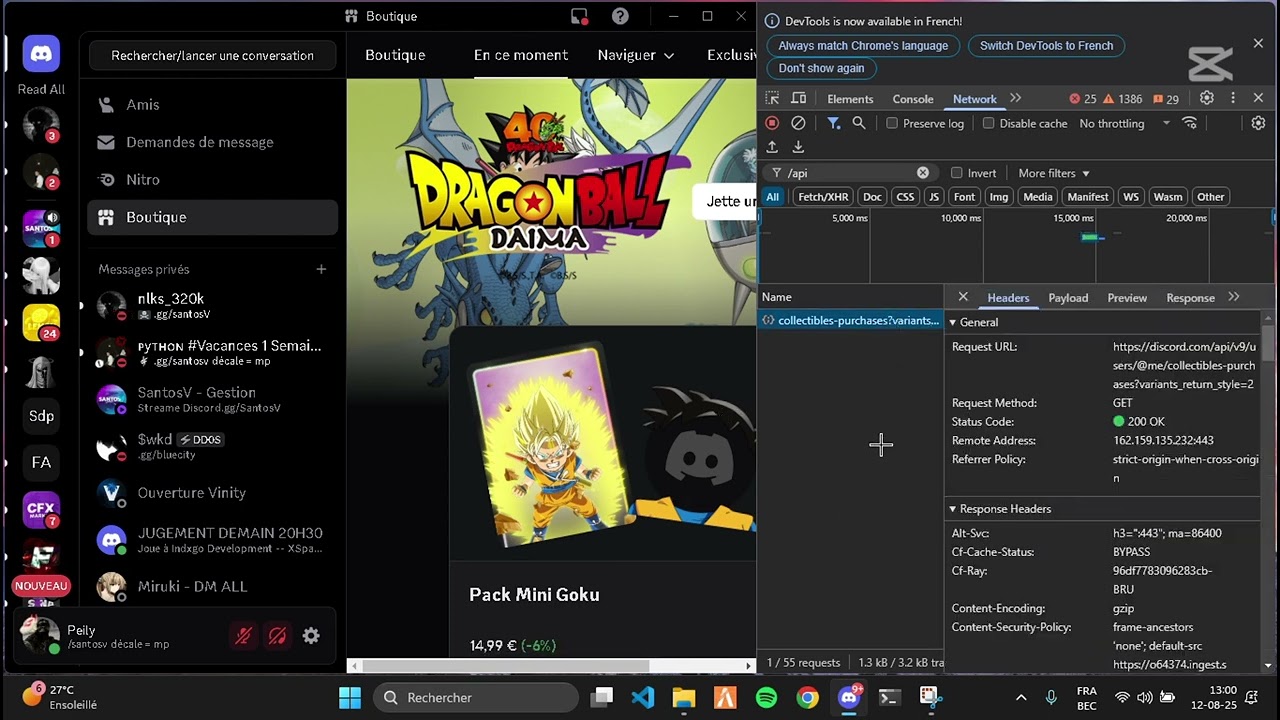Open DevTools settings gear

[x=1207, y=98]
